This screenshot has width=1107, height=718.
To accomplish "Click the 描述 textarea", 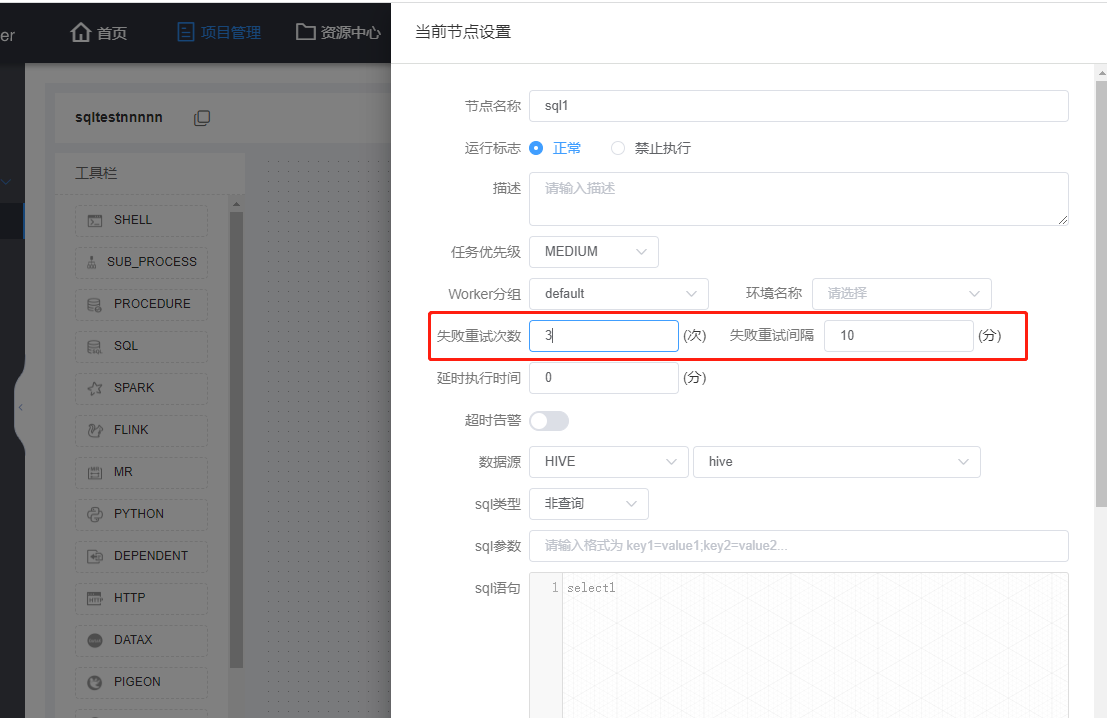I will coord(798,199).
